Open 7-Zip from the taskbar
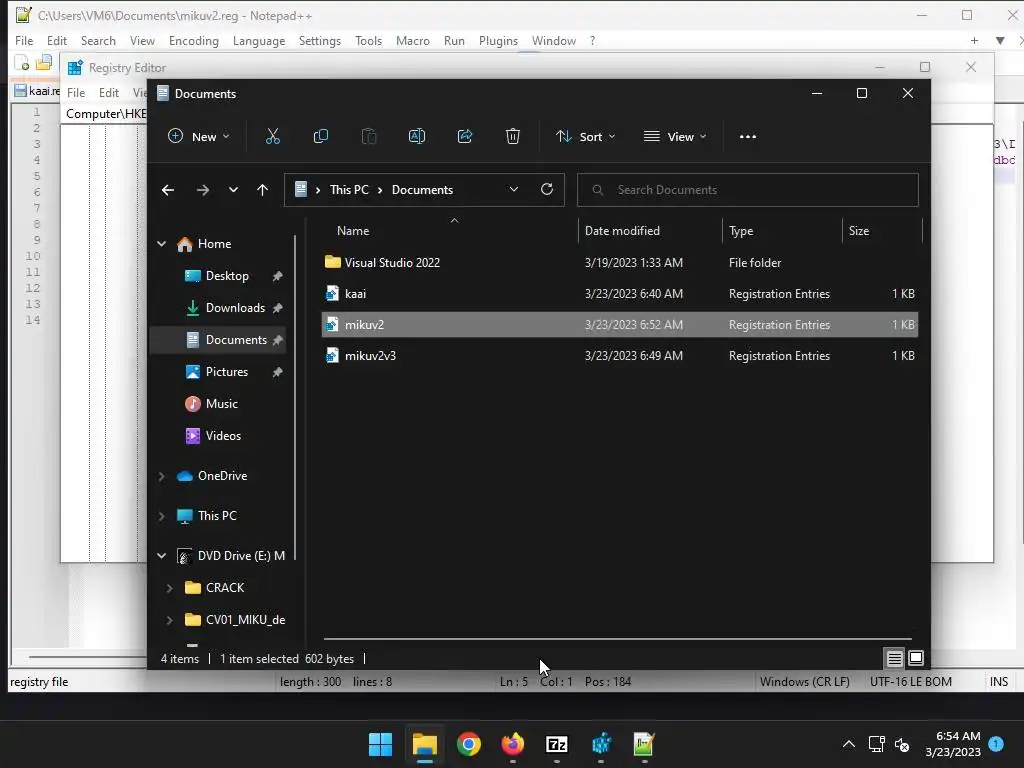This screenshot has width=1024, height=768. (x=556, y=744)
